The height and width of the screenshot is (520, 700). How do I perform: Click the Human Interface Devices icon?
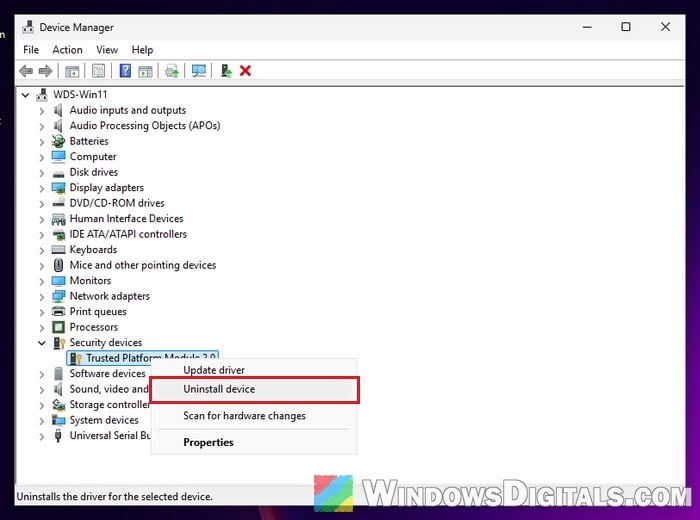pos(58,219)
